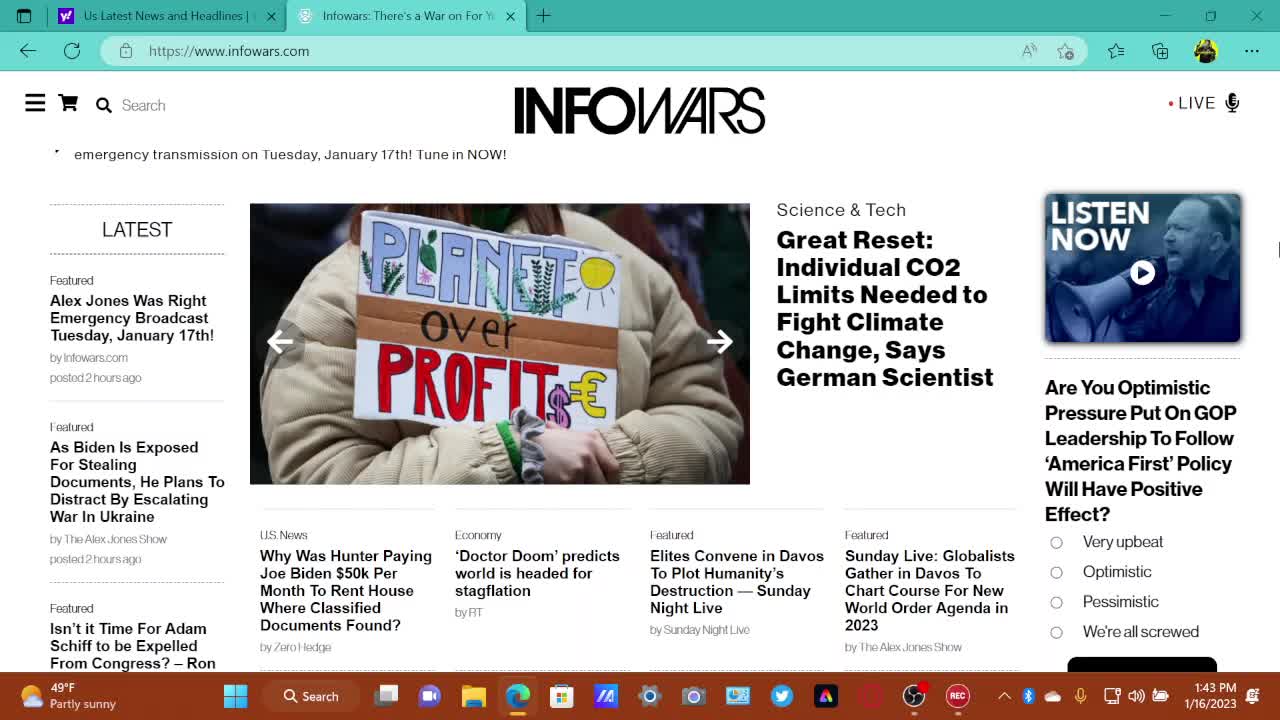Go to previous slide in carousel
The height and width of the screenshot is (720, 1280).
(280, 342)
